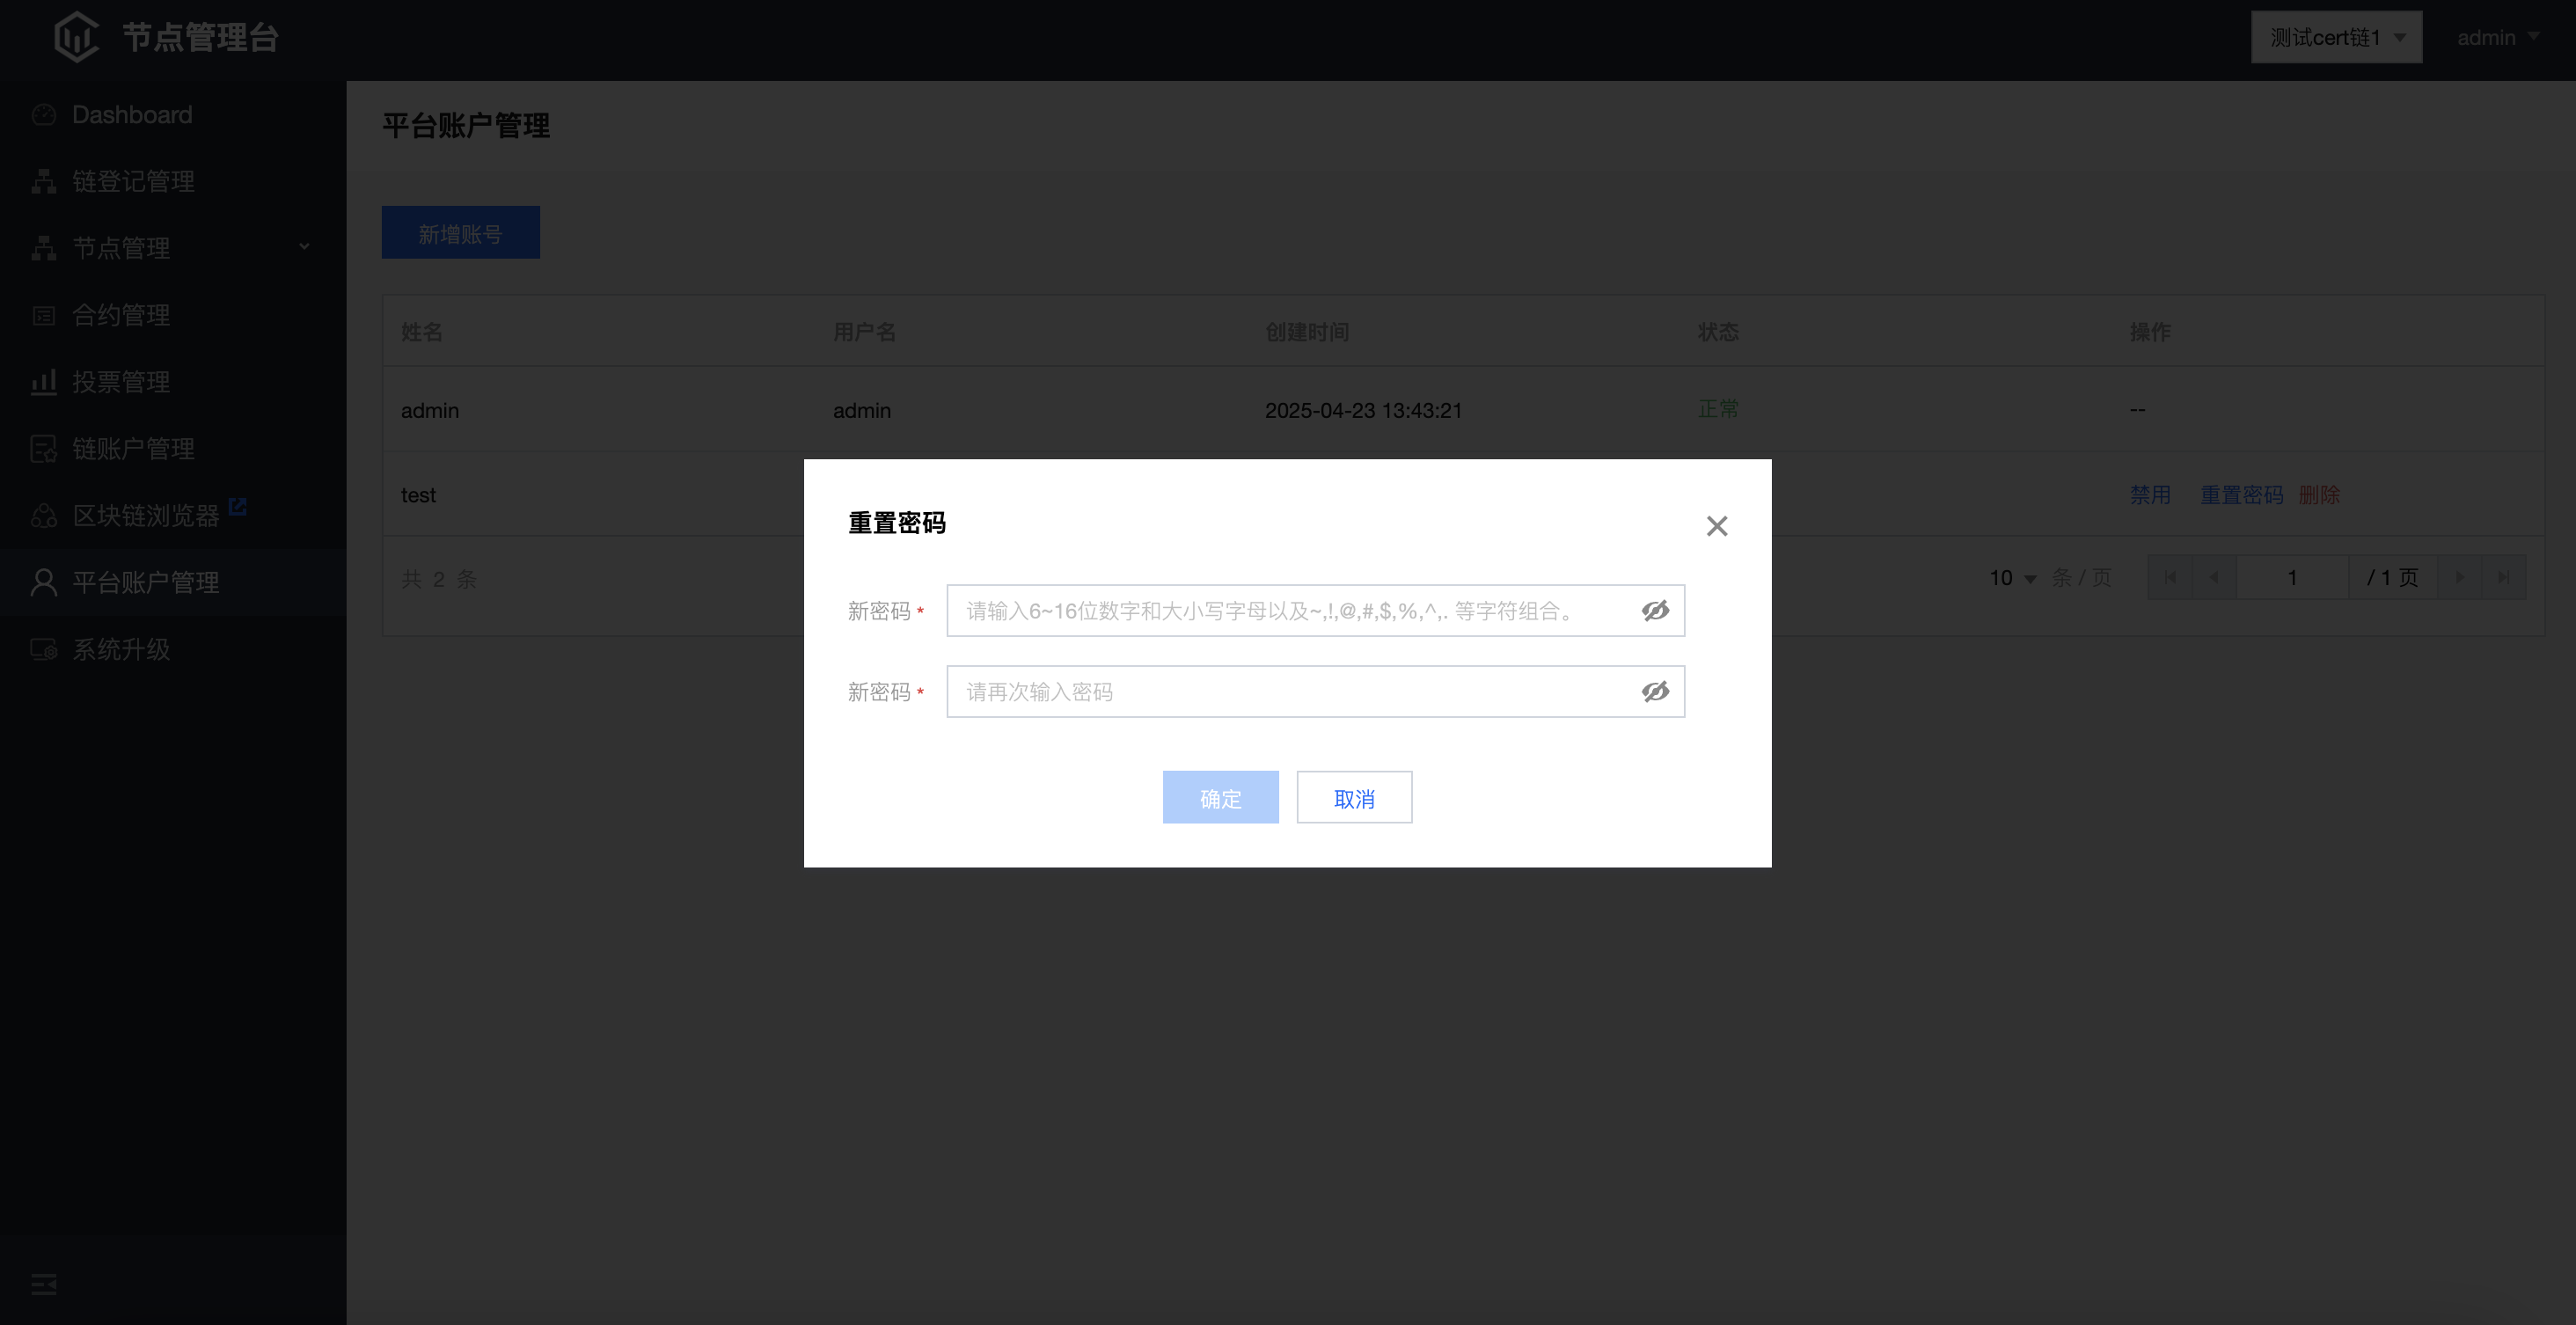Open the 测试cert链1 chain dropdown
Image resolution: width=2576 pixels, height=1325 pixels.
(x=2336, y=37)
